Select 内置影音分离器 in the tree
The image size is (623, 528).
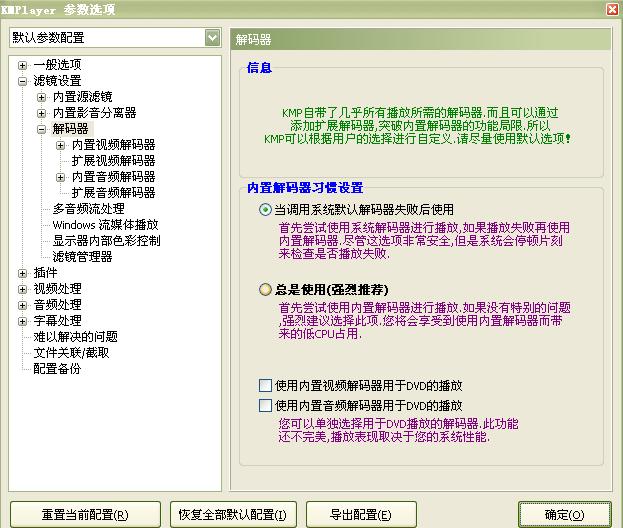pyautogui.click(x=95, y=113)
